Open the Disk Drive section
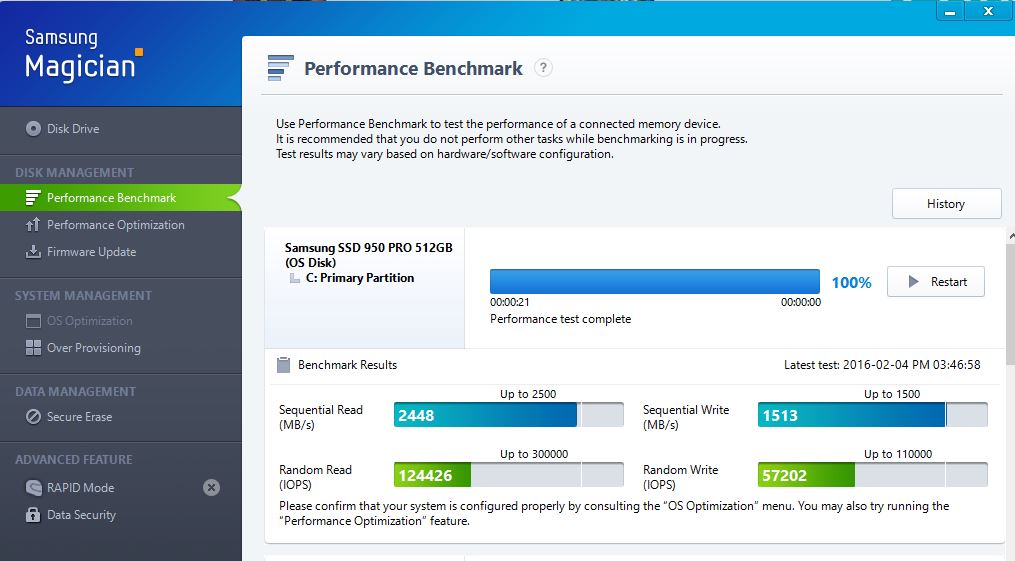 pos(73,129)
